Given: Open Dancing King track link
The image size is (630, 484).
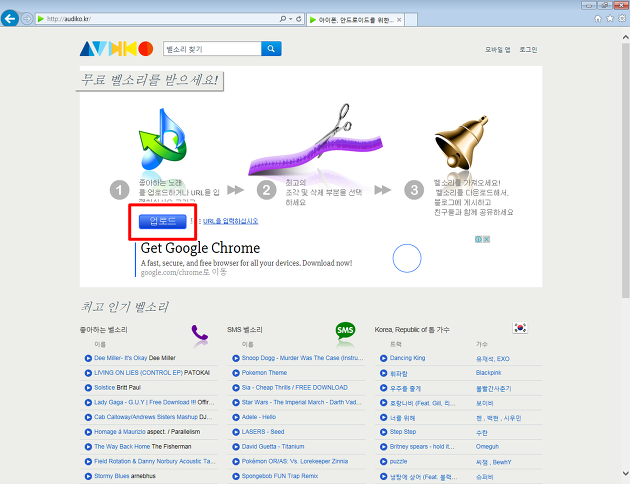Looking at the screenshot, I should tap(407, 358).
